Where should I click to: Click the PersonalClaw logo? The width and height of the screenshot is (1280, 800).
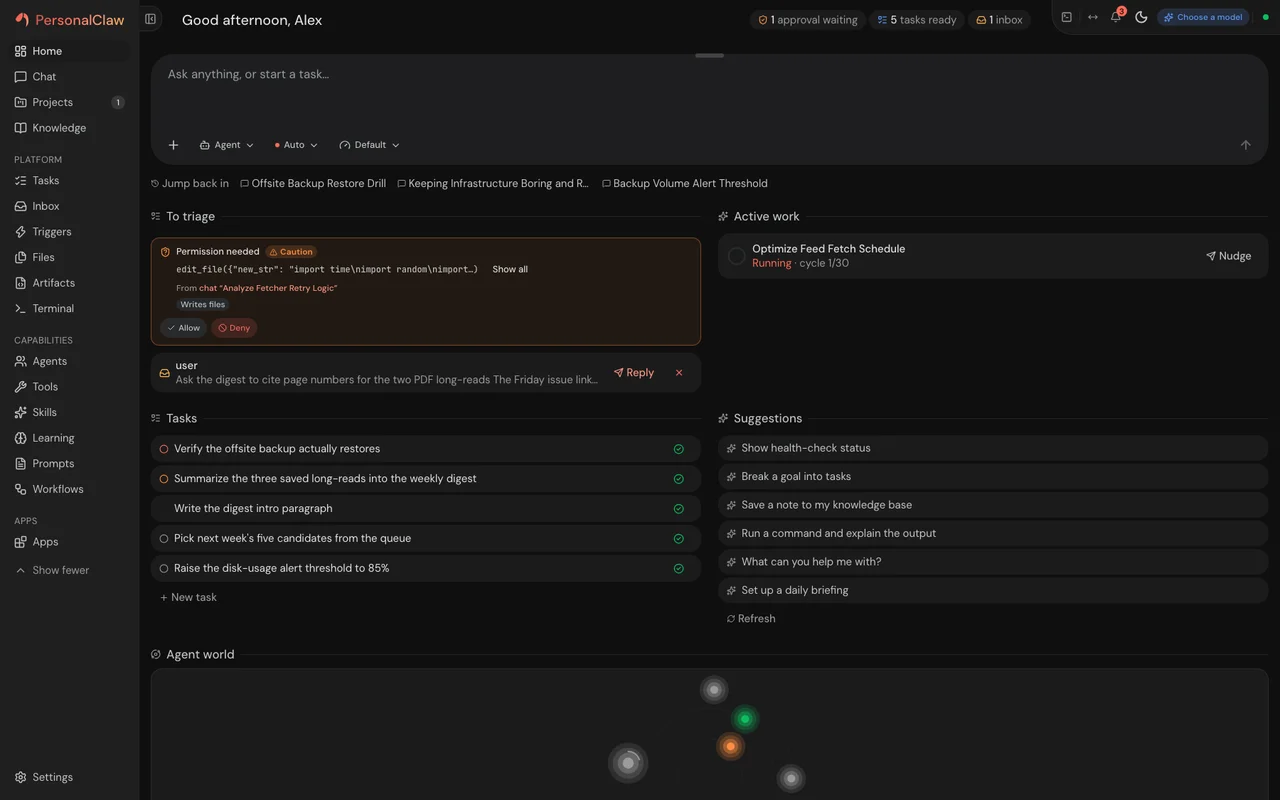pos(70,20)
